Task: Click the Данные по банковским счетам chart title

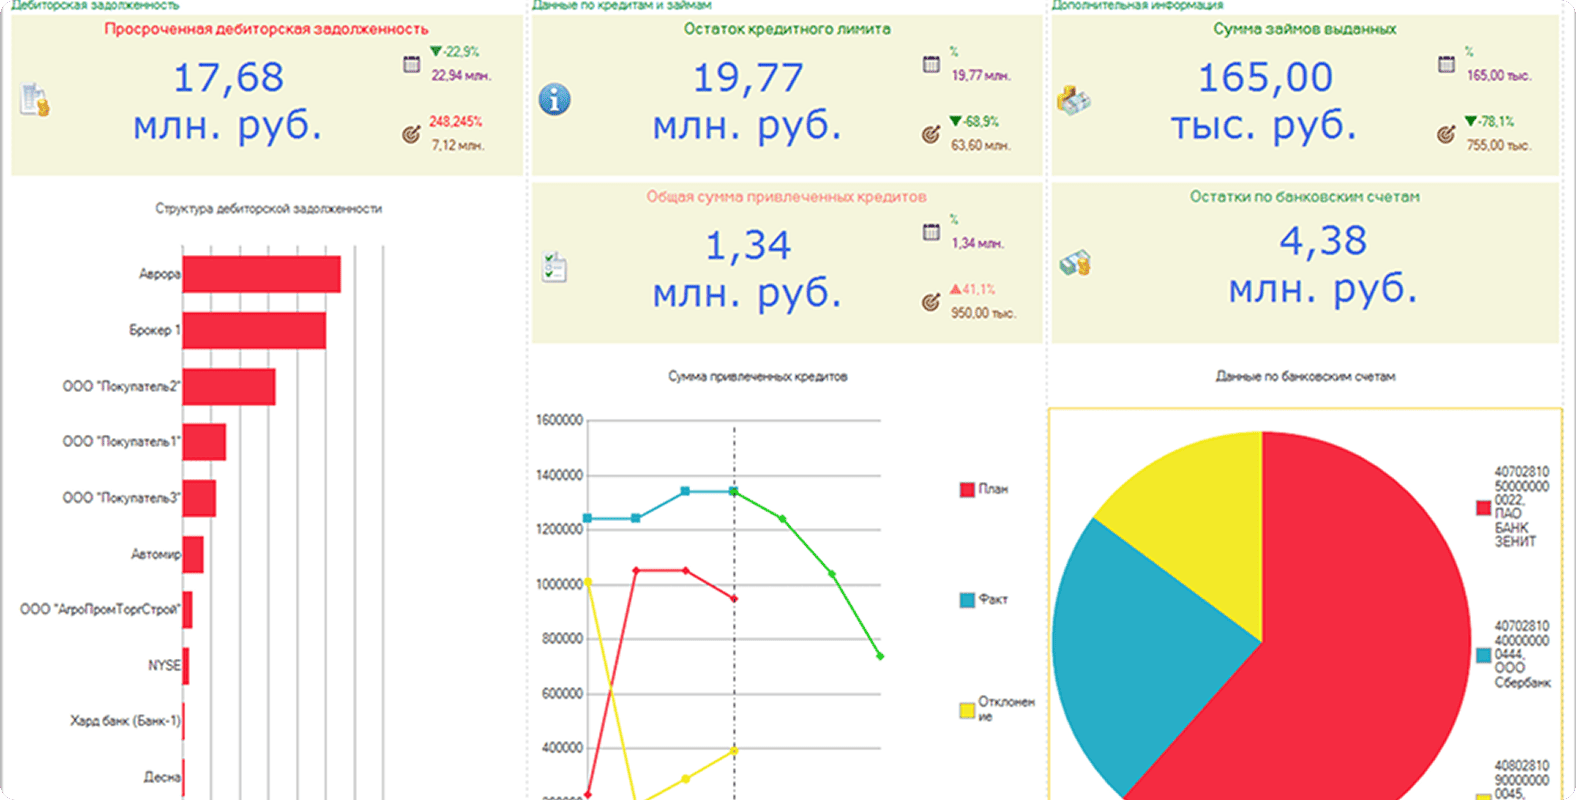Action: point(1305,377)
